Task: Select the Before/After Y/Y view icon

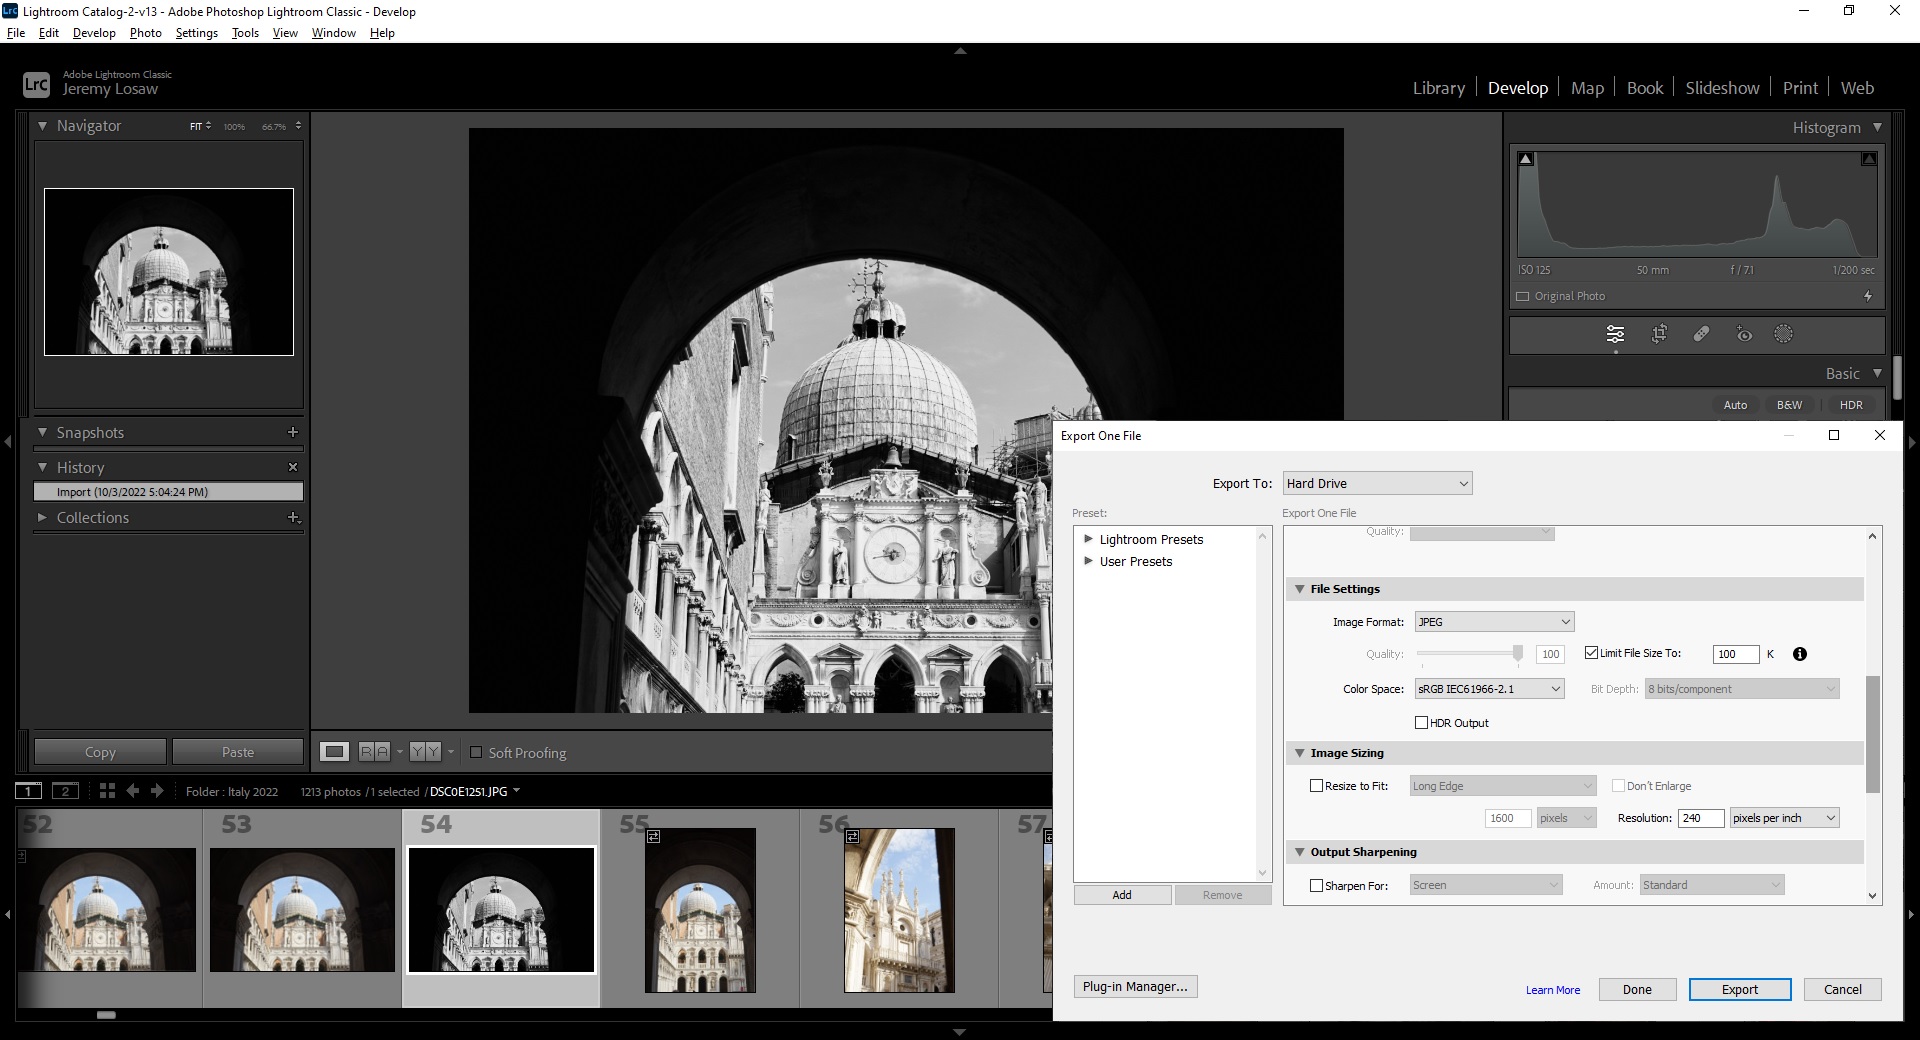Action: (425, 752)
